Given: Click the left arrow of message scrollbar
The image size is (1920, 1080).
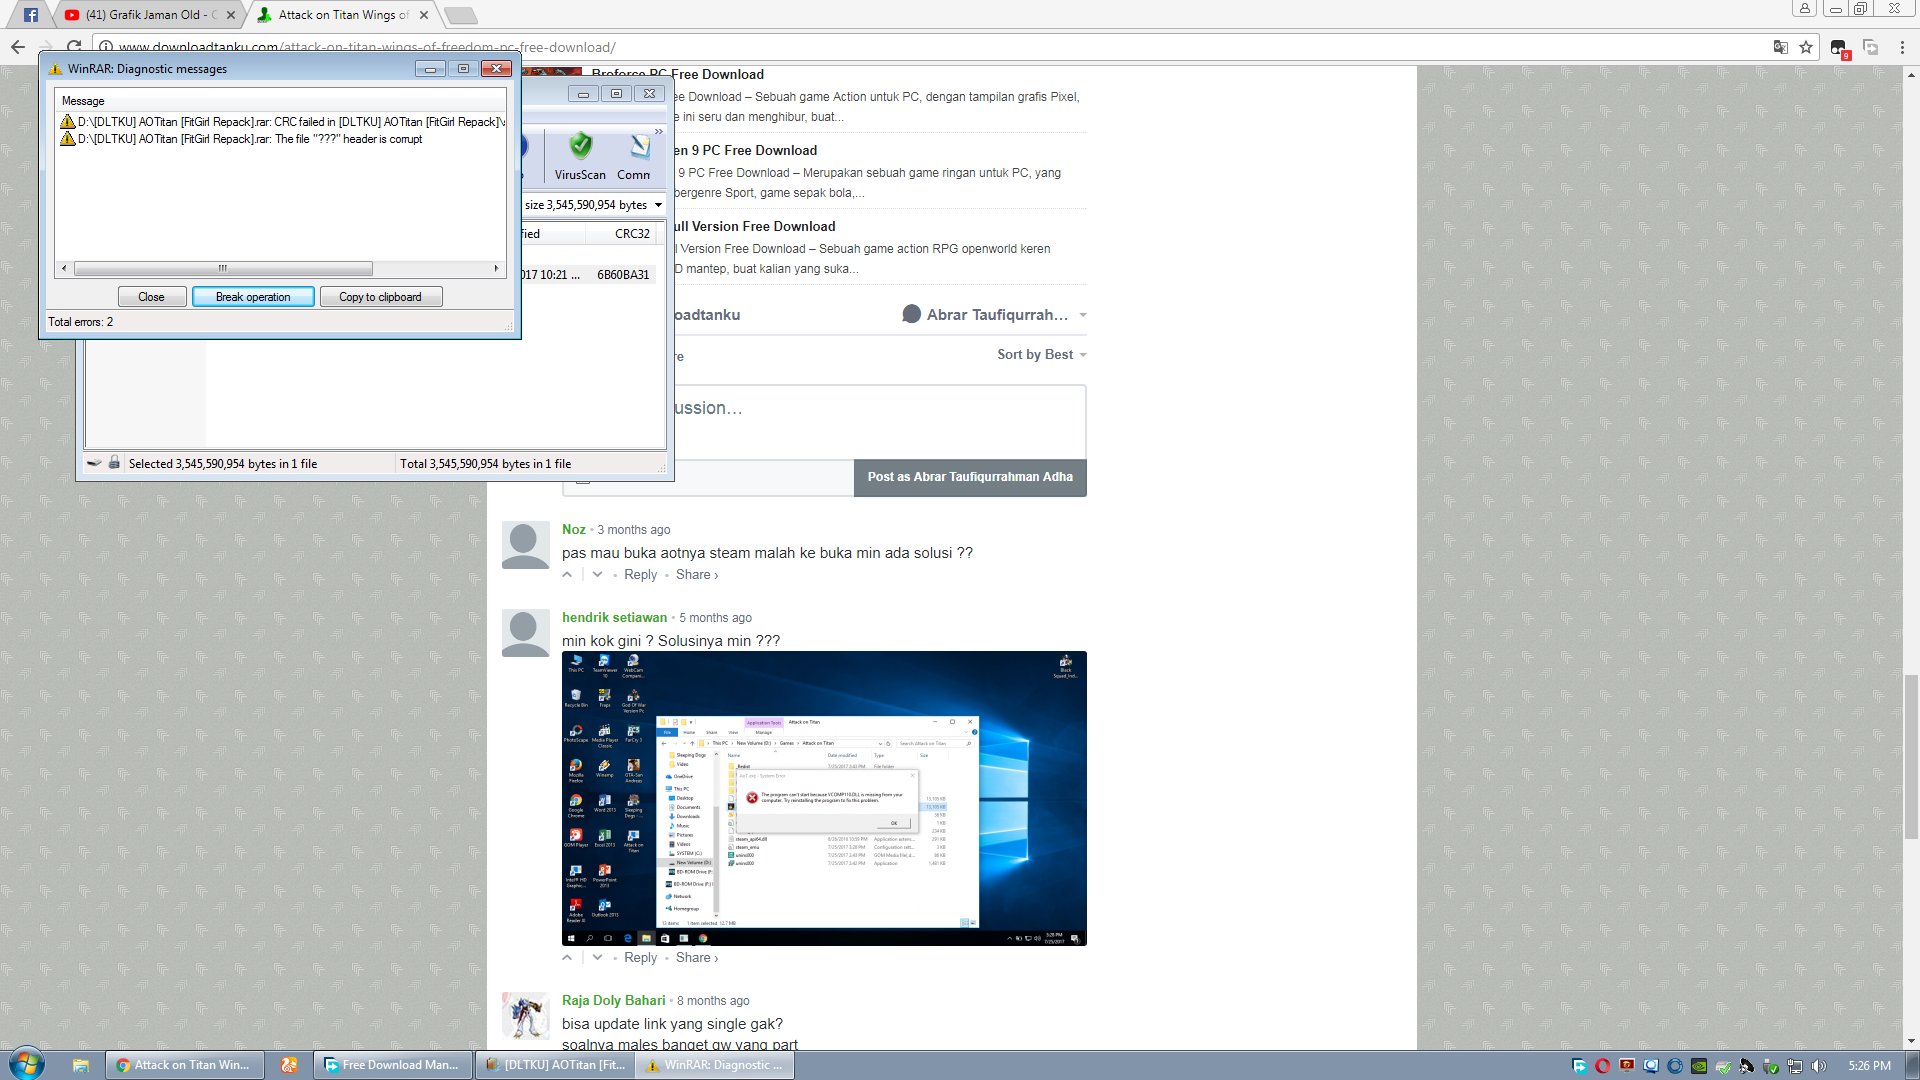Looking at the screenshot, I should coord(64,268).
